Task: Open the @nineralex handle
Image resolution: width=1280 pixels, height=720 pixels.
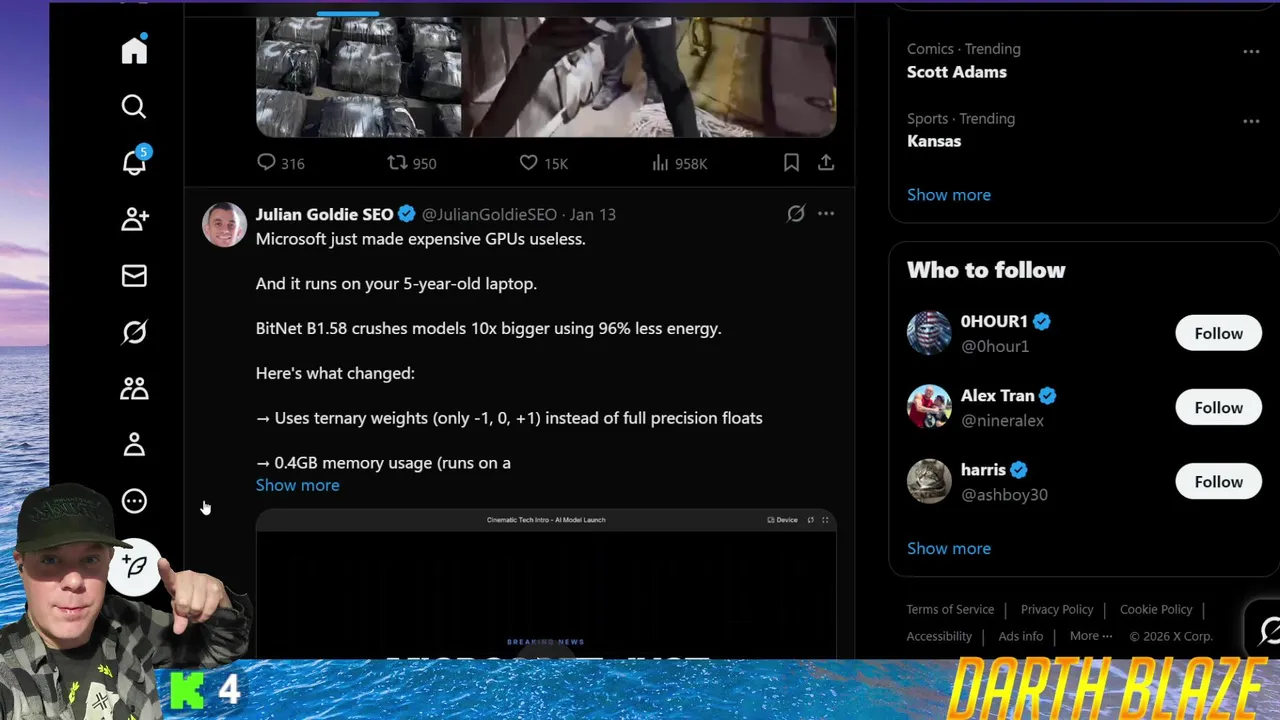Action: [x=1002, y=420]
